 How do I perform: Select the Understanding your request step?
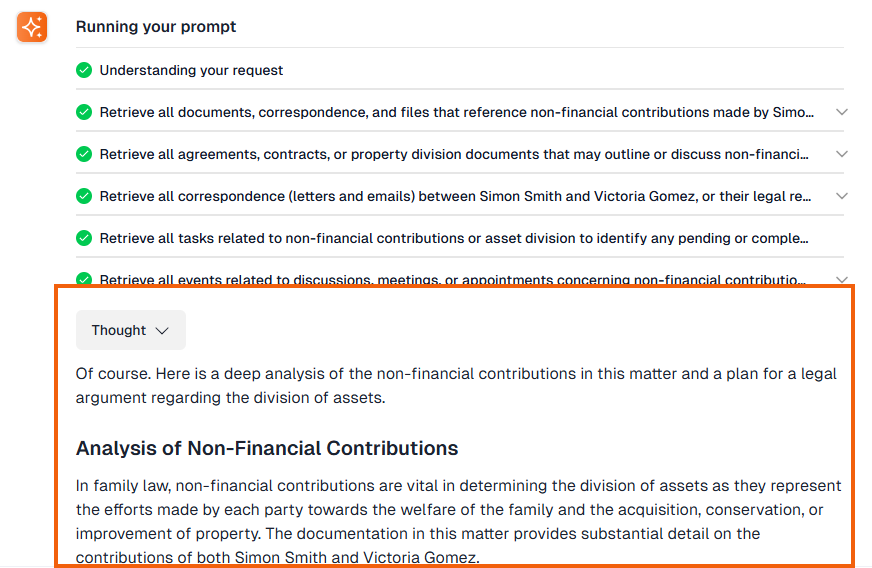pos(191,71)
